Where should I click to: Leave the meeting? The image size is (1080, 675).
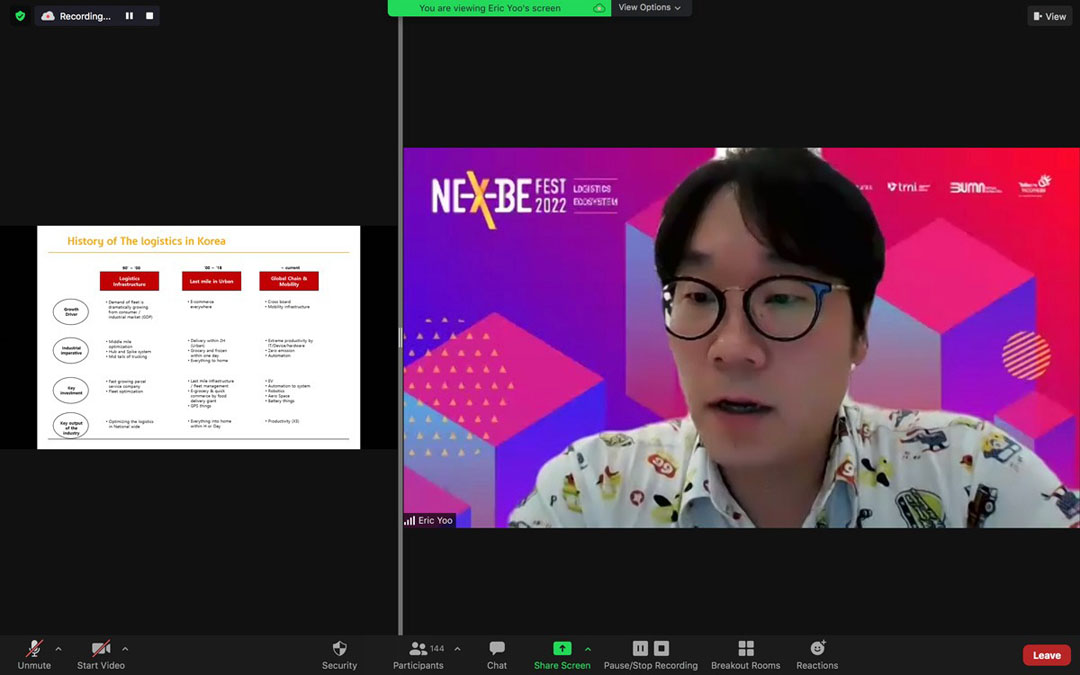click(x=1046, y=655)
